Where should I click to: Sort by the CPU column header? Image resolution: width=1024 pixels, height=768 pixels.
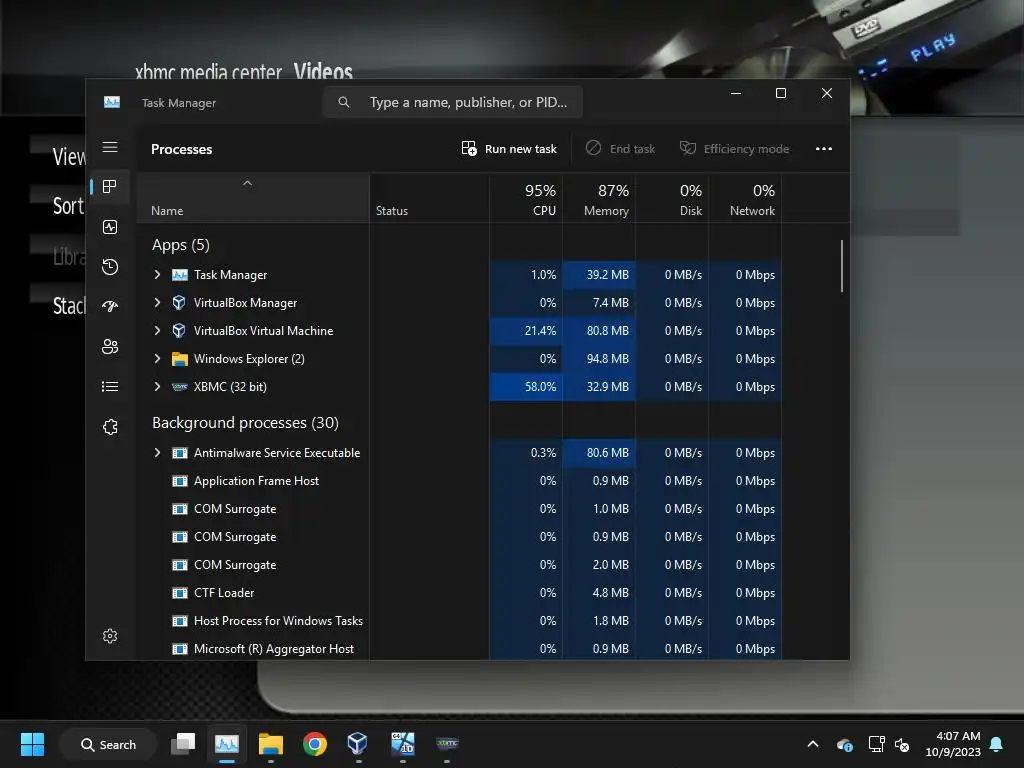coord(526,199)
